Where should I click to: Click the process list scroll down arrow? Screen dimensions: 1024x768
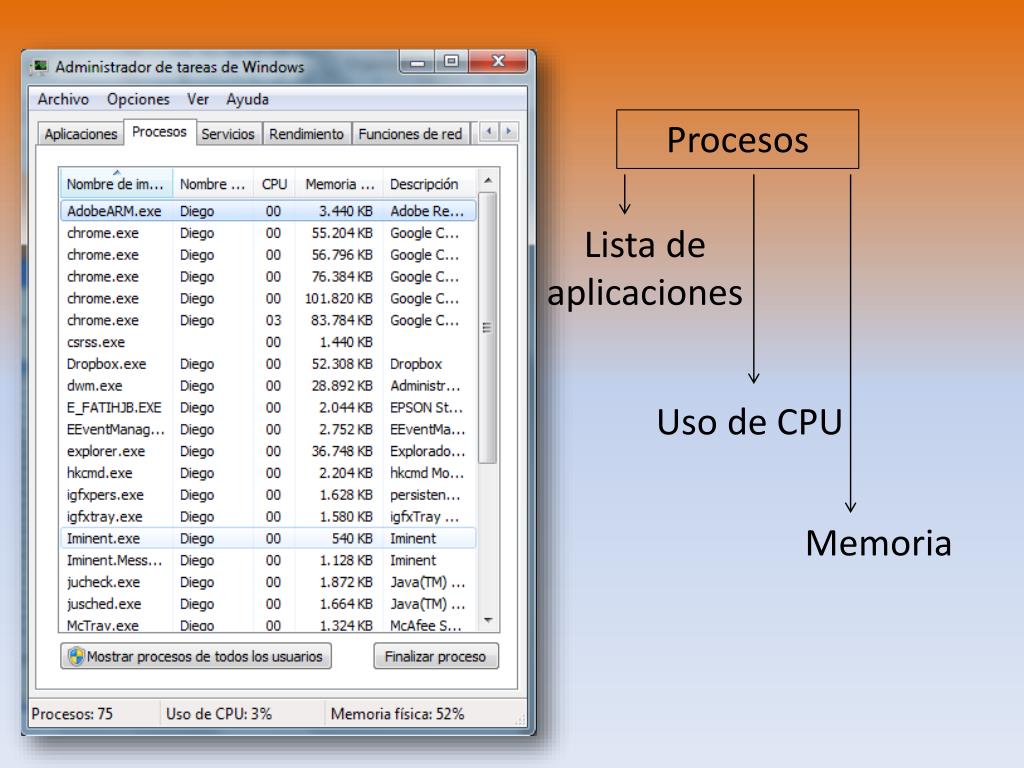click(488, 620)
